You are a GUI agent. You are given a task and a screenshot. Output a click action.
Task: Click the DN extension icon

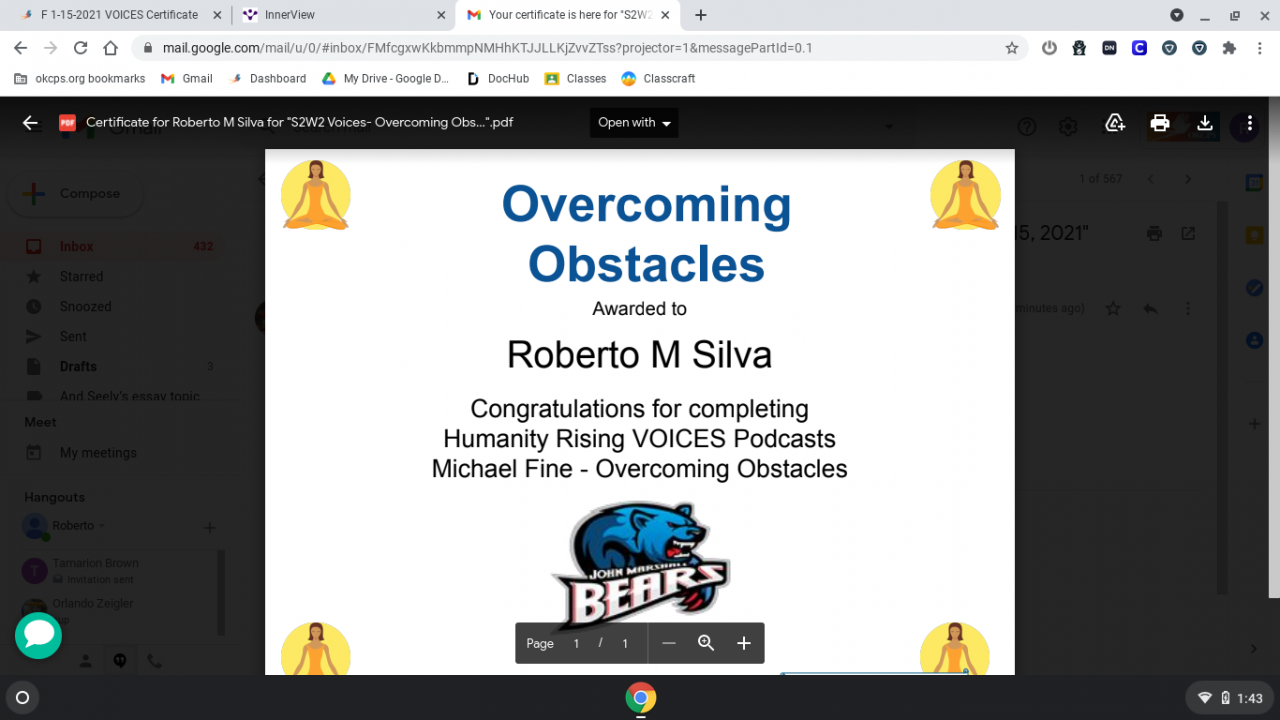1109,48
